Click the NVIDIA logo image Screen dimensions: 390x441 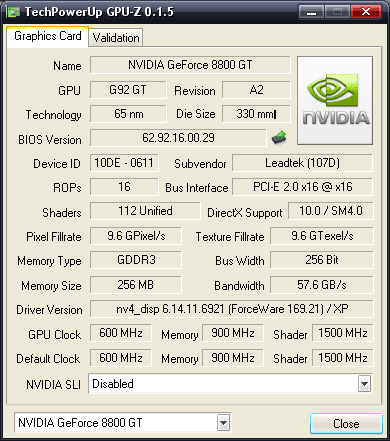tap(335, 100)
